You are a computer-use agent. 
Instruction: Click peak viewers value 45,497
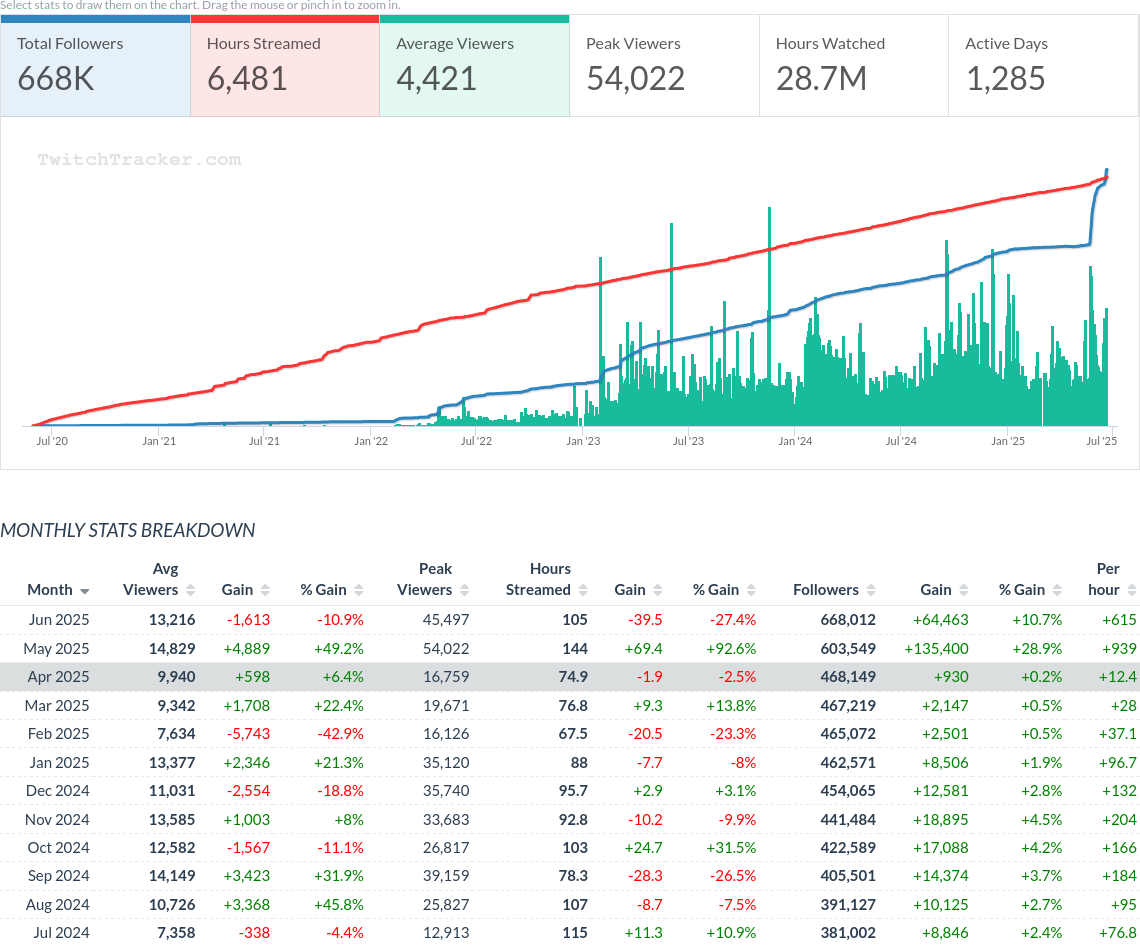coord(446,620)
